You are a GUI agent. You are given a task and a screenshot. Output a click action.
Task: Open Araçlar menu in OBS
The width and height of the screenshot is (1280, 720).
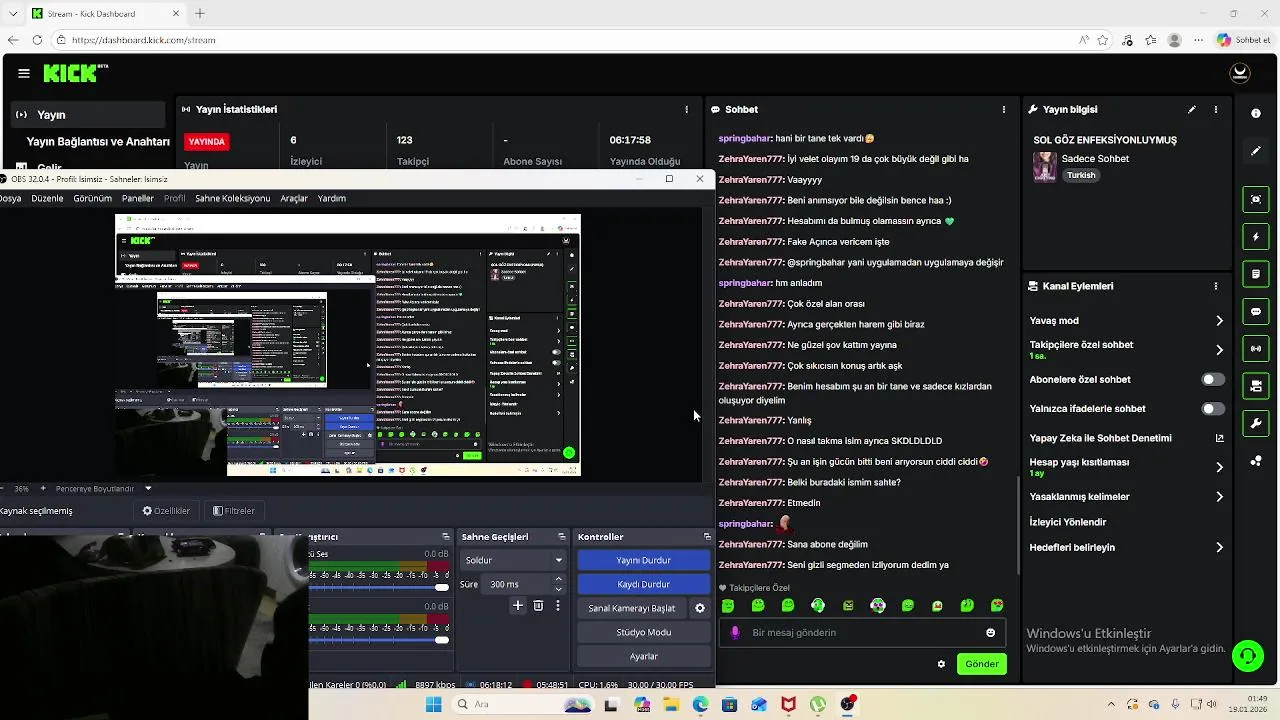point(294,198)
